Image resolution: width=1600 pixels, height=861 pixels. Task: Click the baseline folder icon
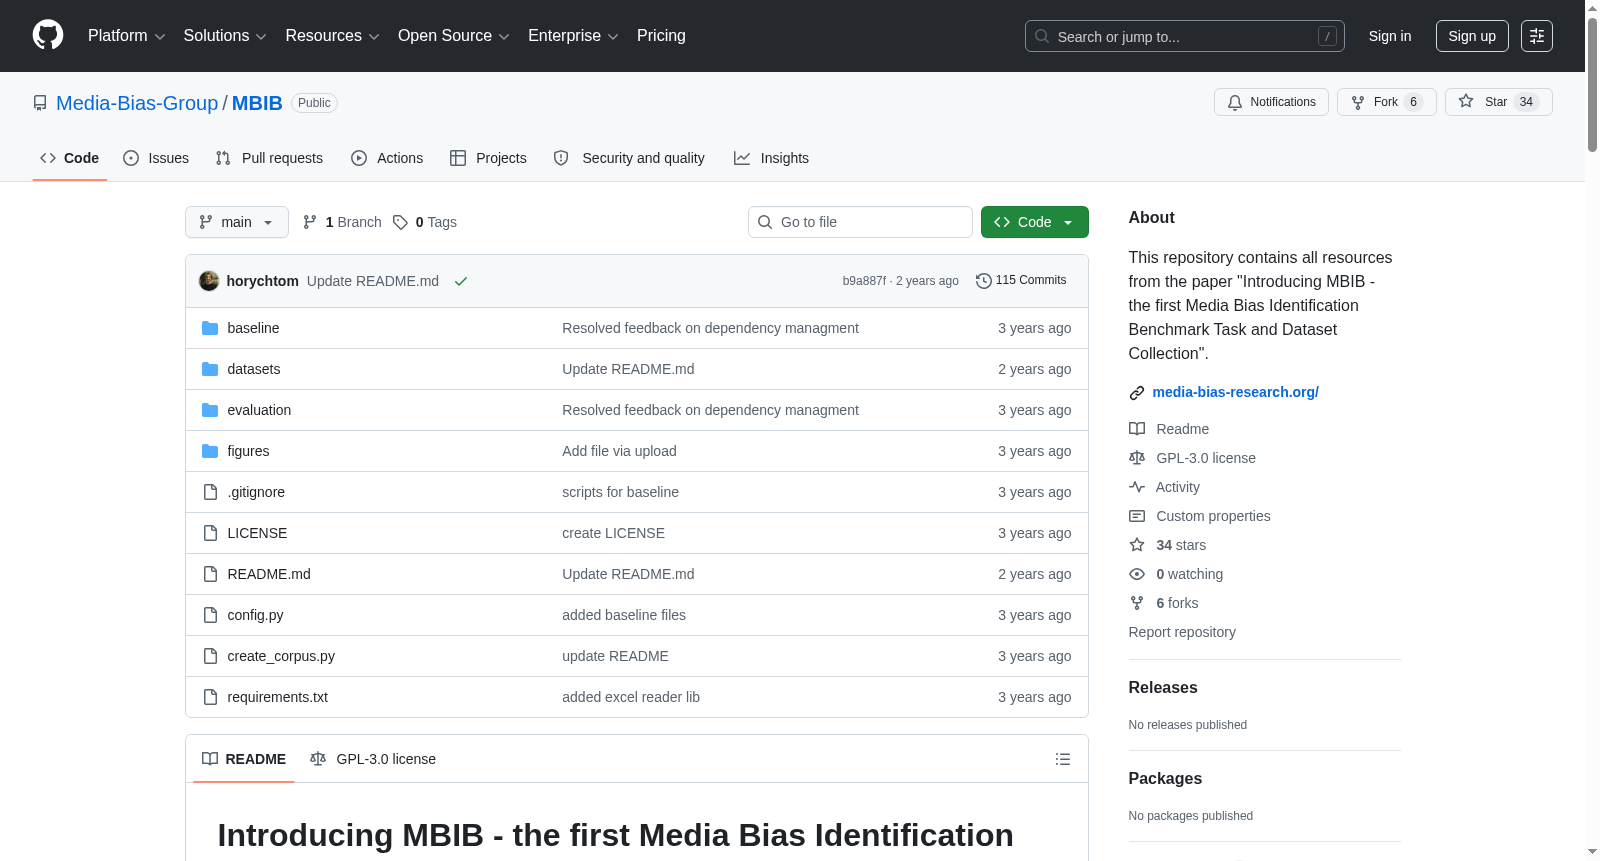tap(210, 328)
